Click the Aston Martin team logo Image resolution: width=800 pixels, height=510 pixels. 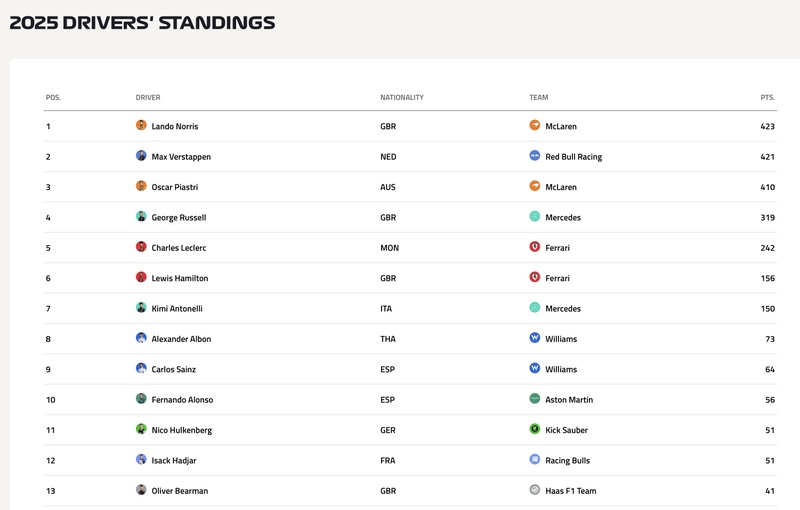535,399
